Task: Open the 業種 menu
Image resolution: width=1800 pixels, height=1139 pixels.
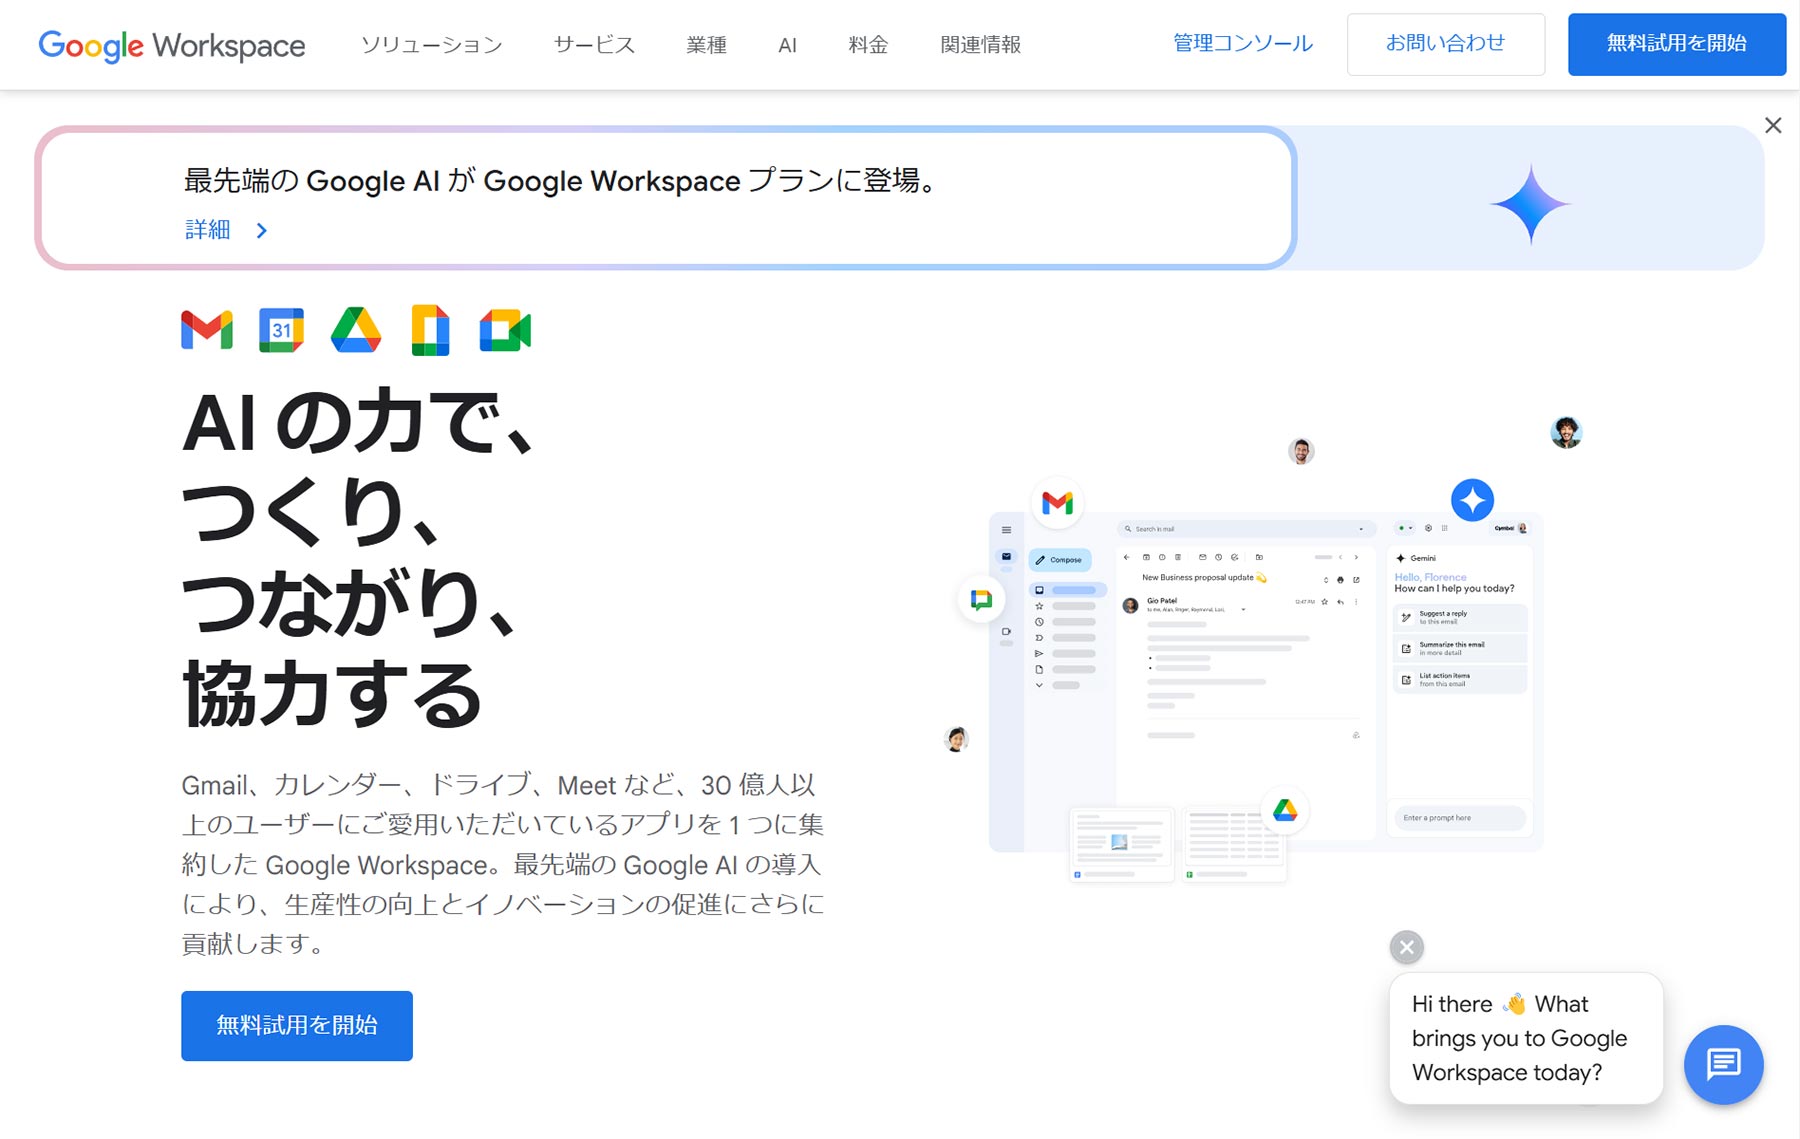Action: click(x=706, y=45)
